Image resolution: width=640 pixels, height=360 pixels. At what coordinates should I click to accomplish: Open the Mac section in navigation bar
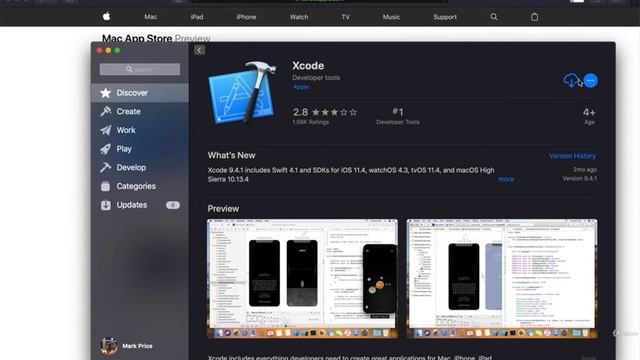(151, 17)
